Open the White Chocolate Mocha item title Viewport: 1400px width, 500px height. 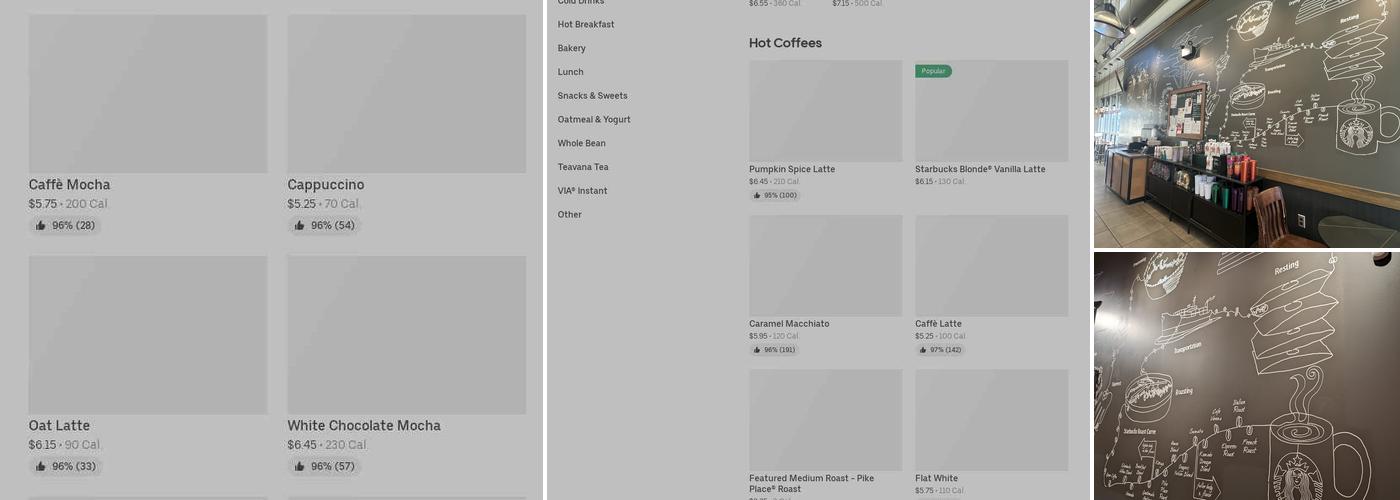click(x=364, y=426)
